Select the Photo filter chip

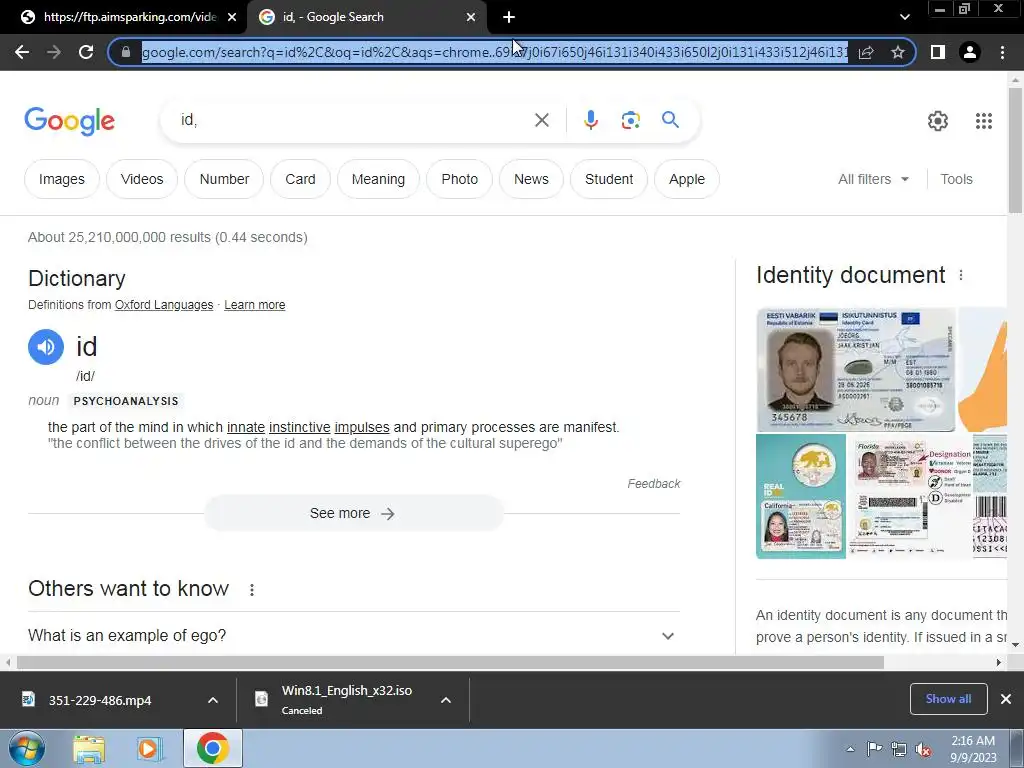pos(460,179)
